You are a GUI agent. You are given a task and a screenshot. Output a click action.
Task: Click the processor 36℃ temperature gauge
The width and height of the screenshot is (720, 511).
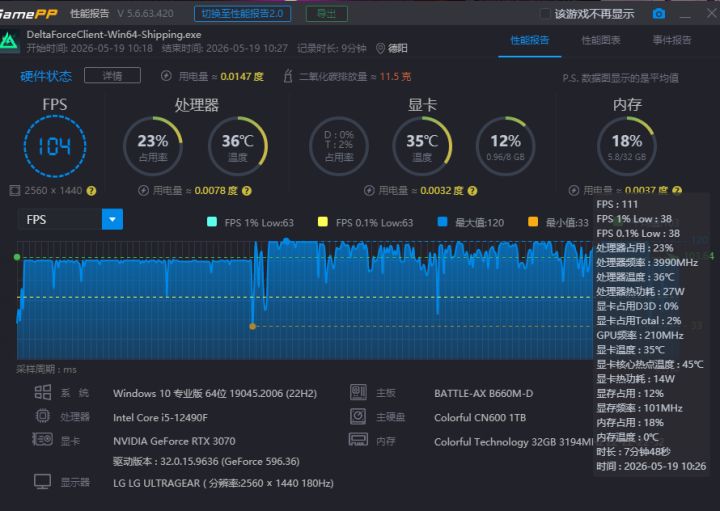(238, 146)
